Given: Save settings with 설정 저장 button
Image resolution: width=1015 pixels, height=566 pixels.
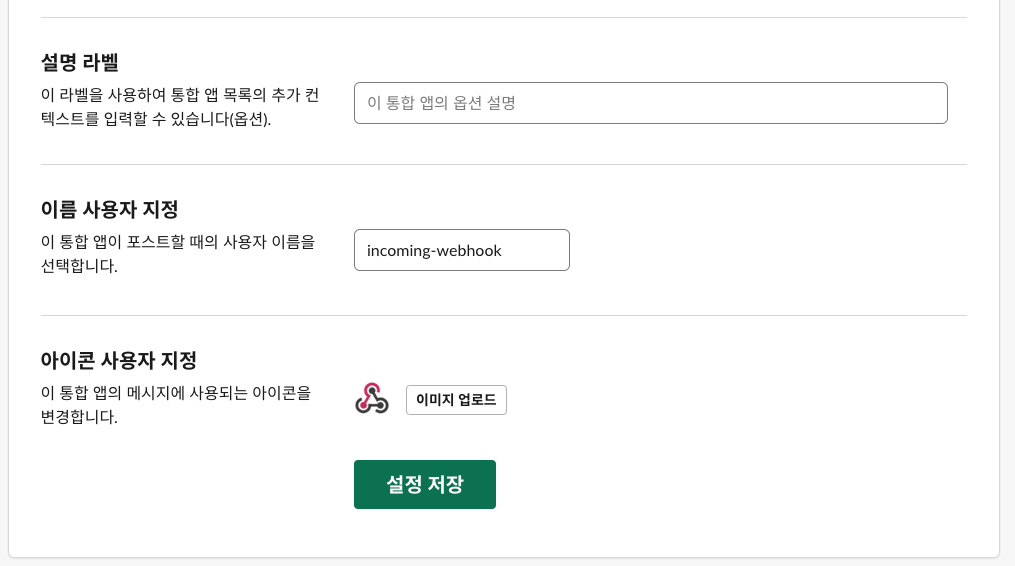Looking at the screenshot, I should click(424, 484).
